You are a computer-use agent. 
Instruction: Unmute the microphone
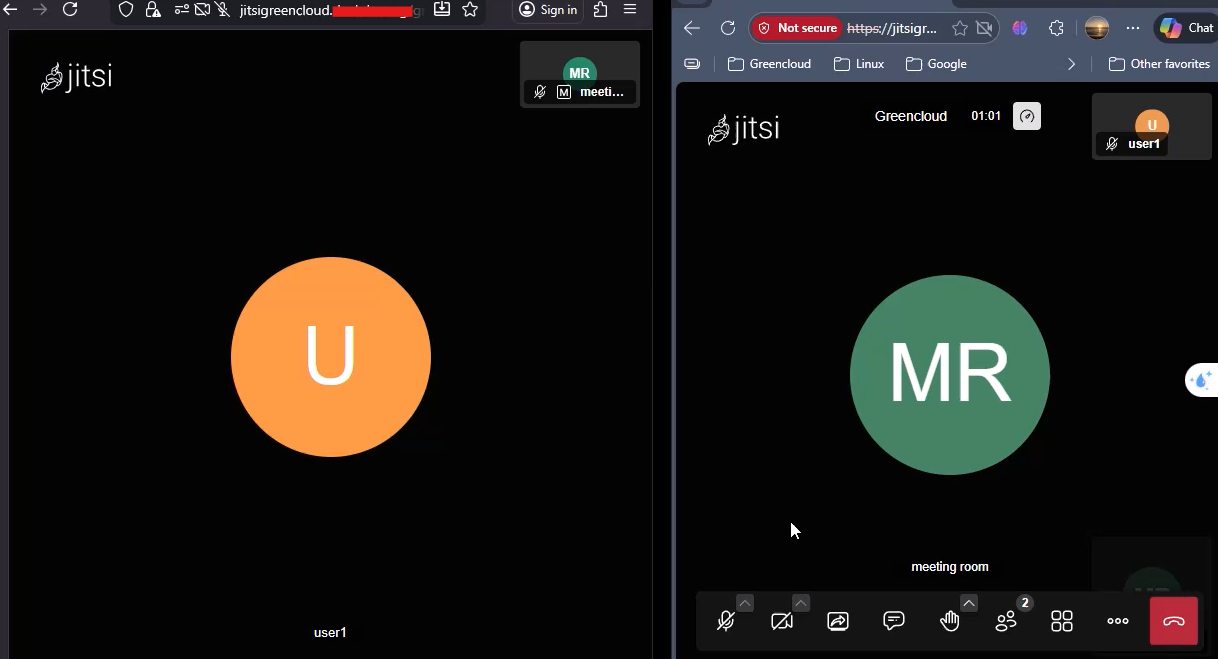tap(726, 621)
